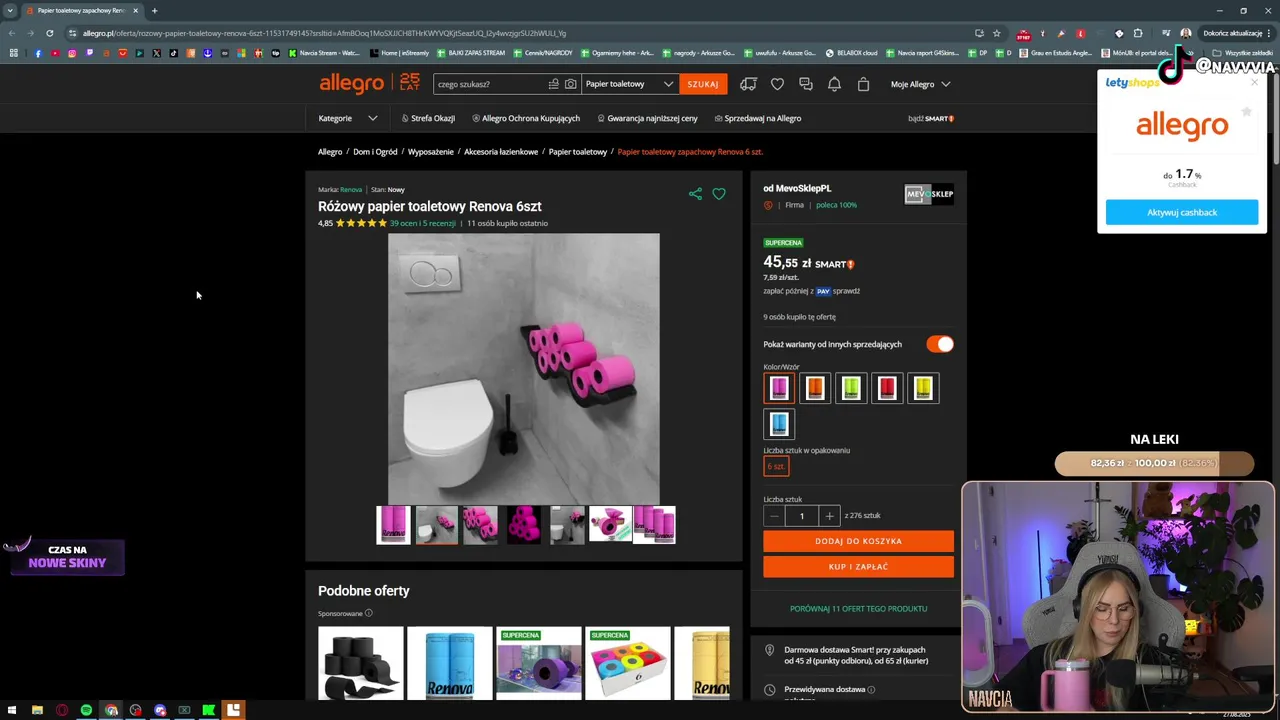Click the Renova brand link
1280x720 pixels.
tap(351, 189)
